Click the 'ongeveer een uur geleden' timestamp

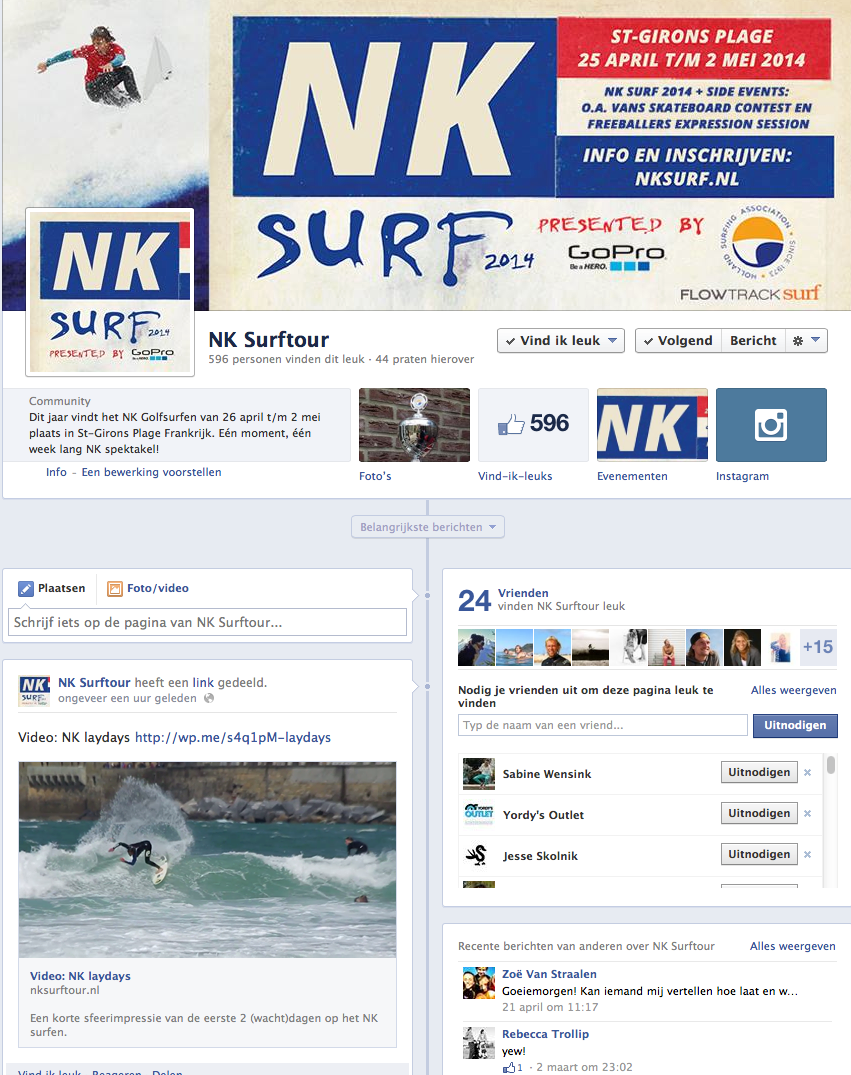point(127,699)
